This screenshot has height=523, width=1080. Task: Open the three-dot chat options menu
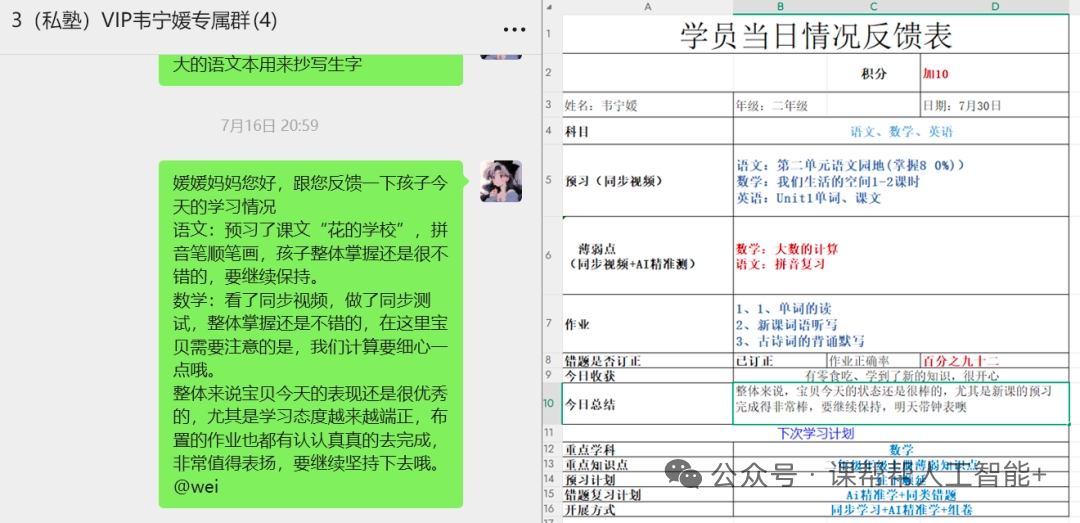pyautogui.click(x=512, y=23)
